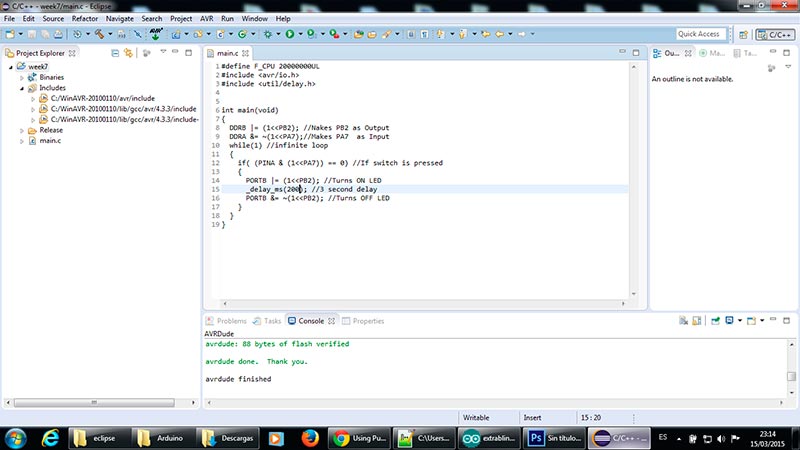Click the Console vertical scrollbar thumb
The image size is (800, 450).
pyautogui.click(x=791, y=377)
